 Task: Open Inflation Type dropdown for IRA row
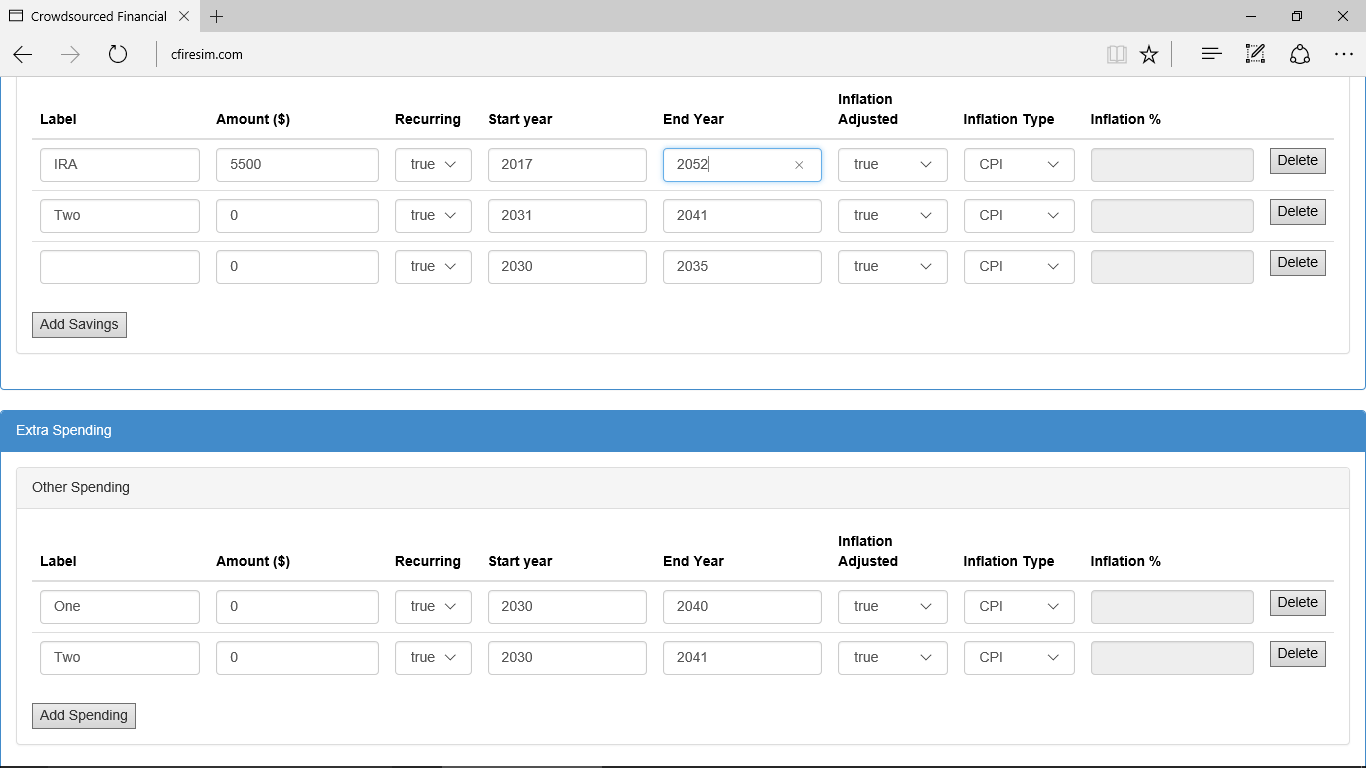(x=1019, y=165)
